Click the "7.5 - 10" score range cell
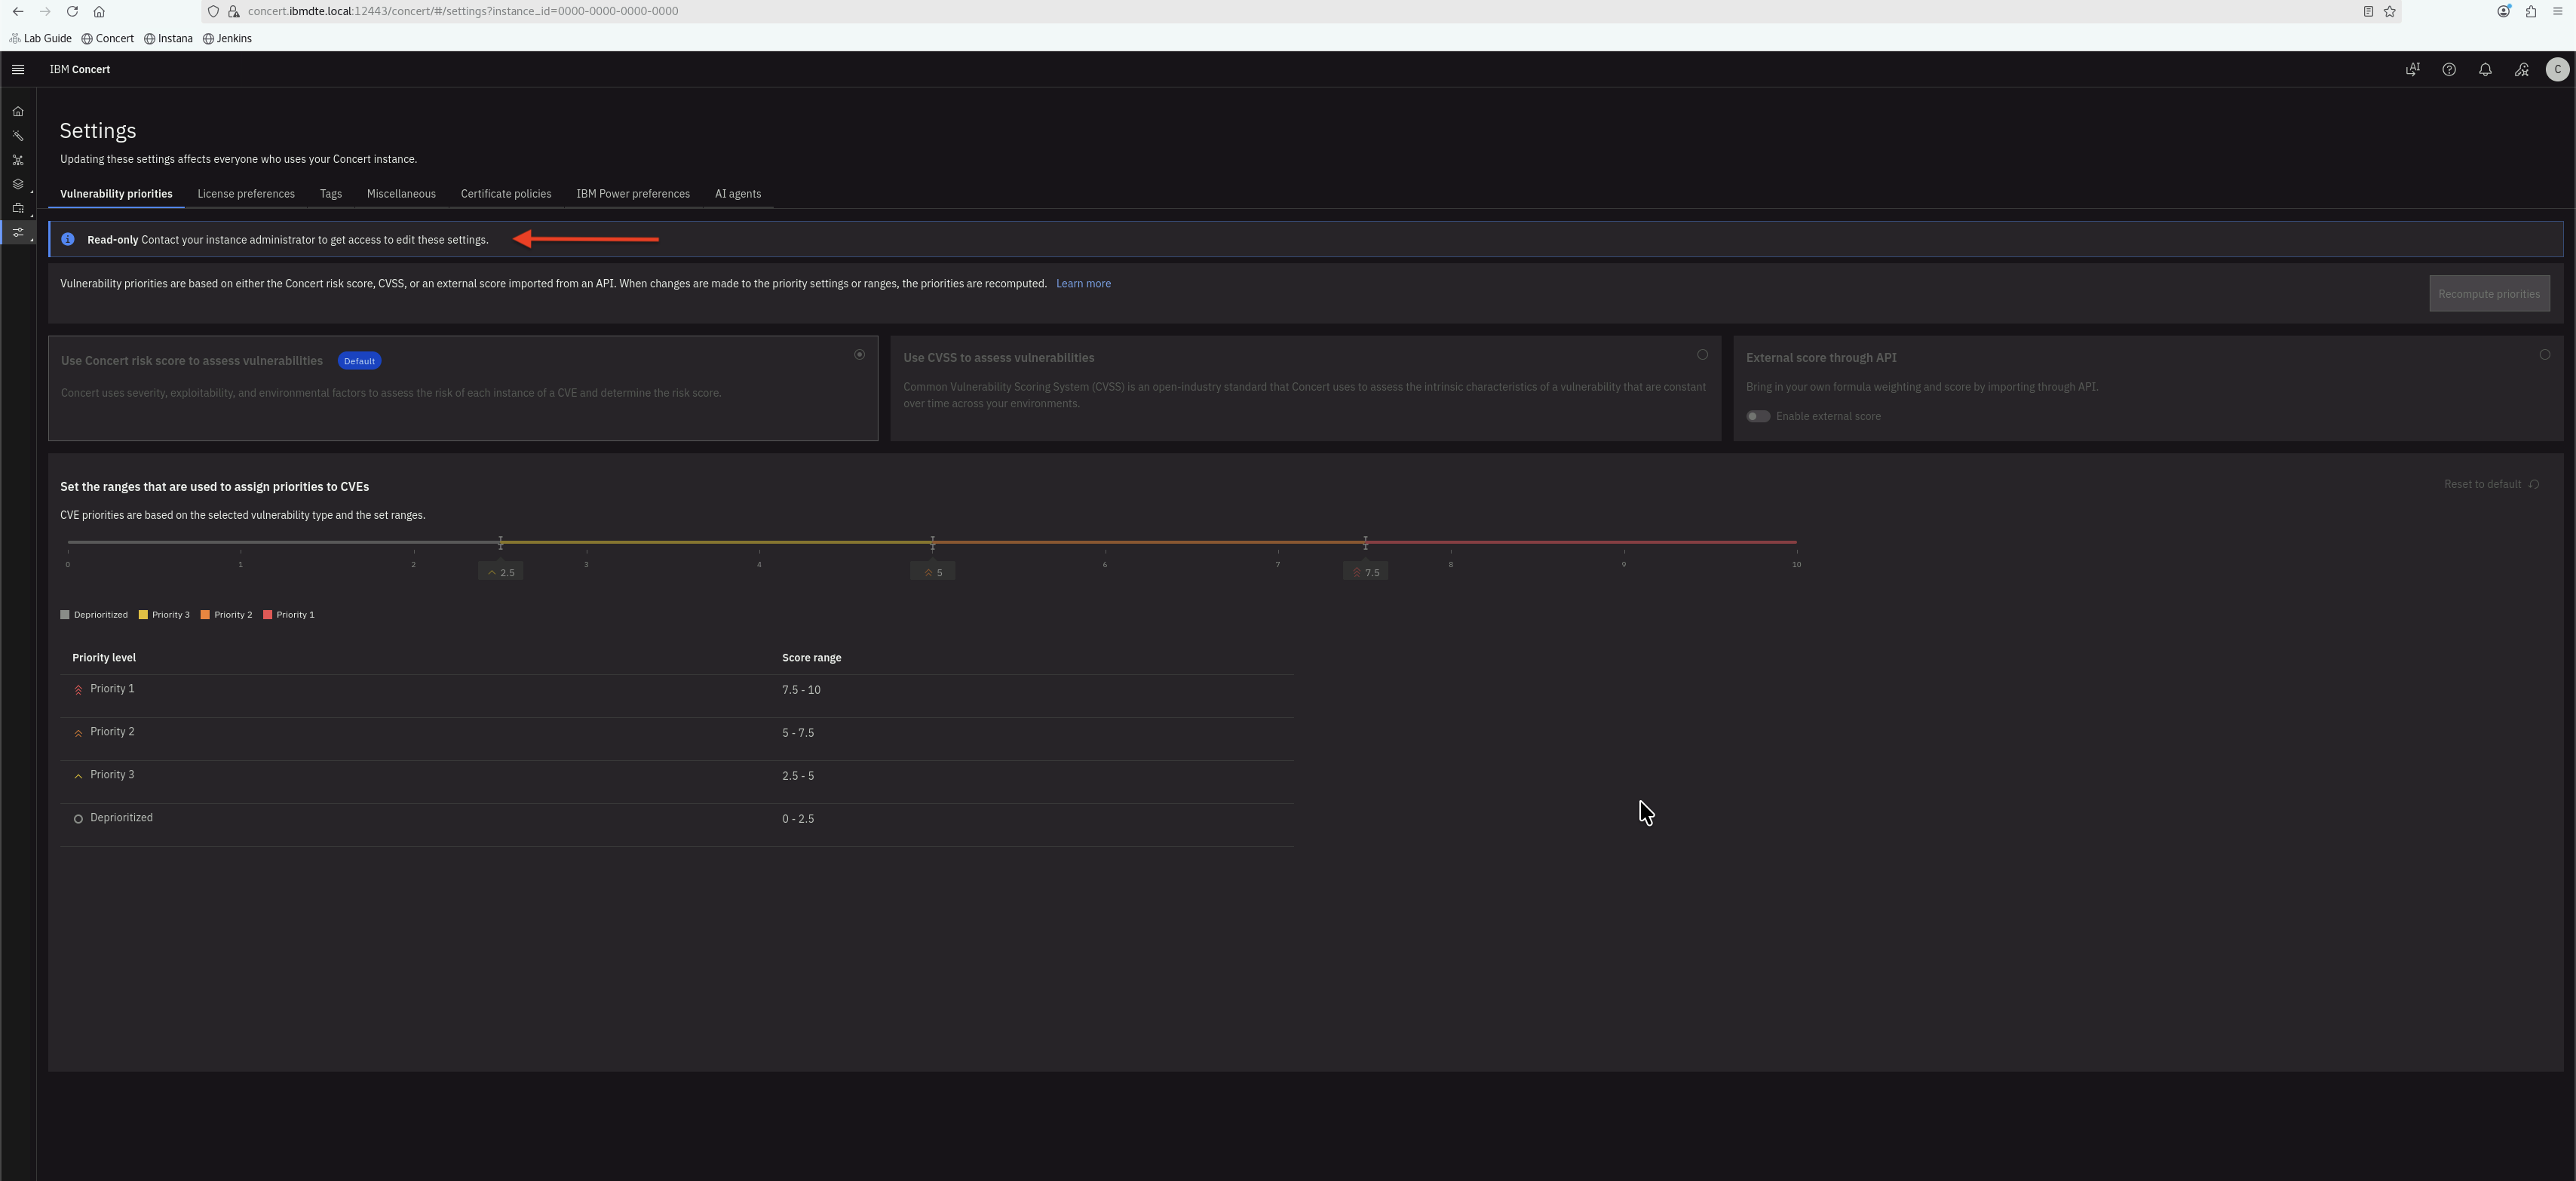2576x1181 pixels. 801,690
